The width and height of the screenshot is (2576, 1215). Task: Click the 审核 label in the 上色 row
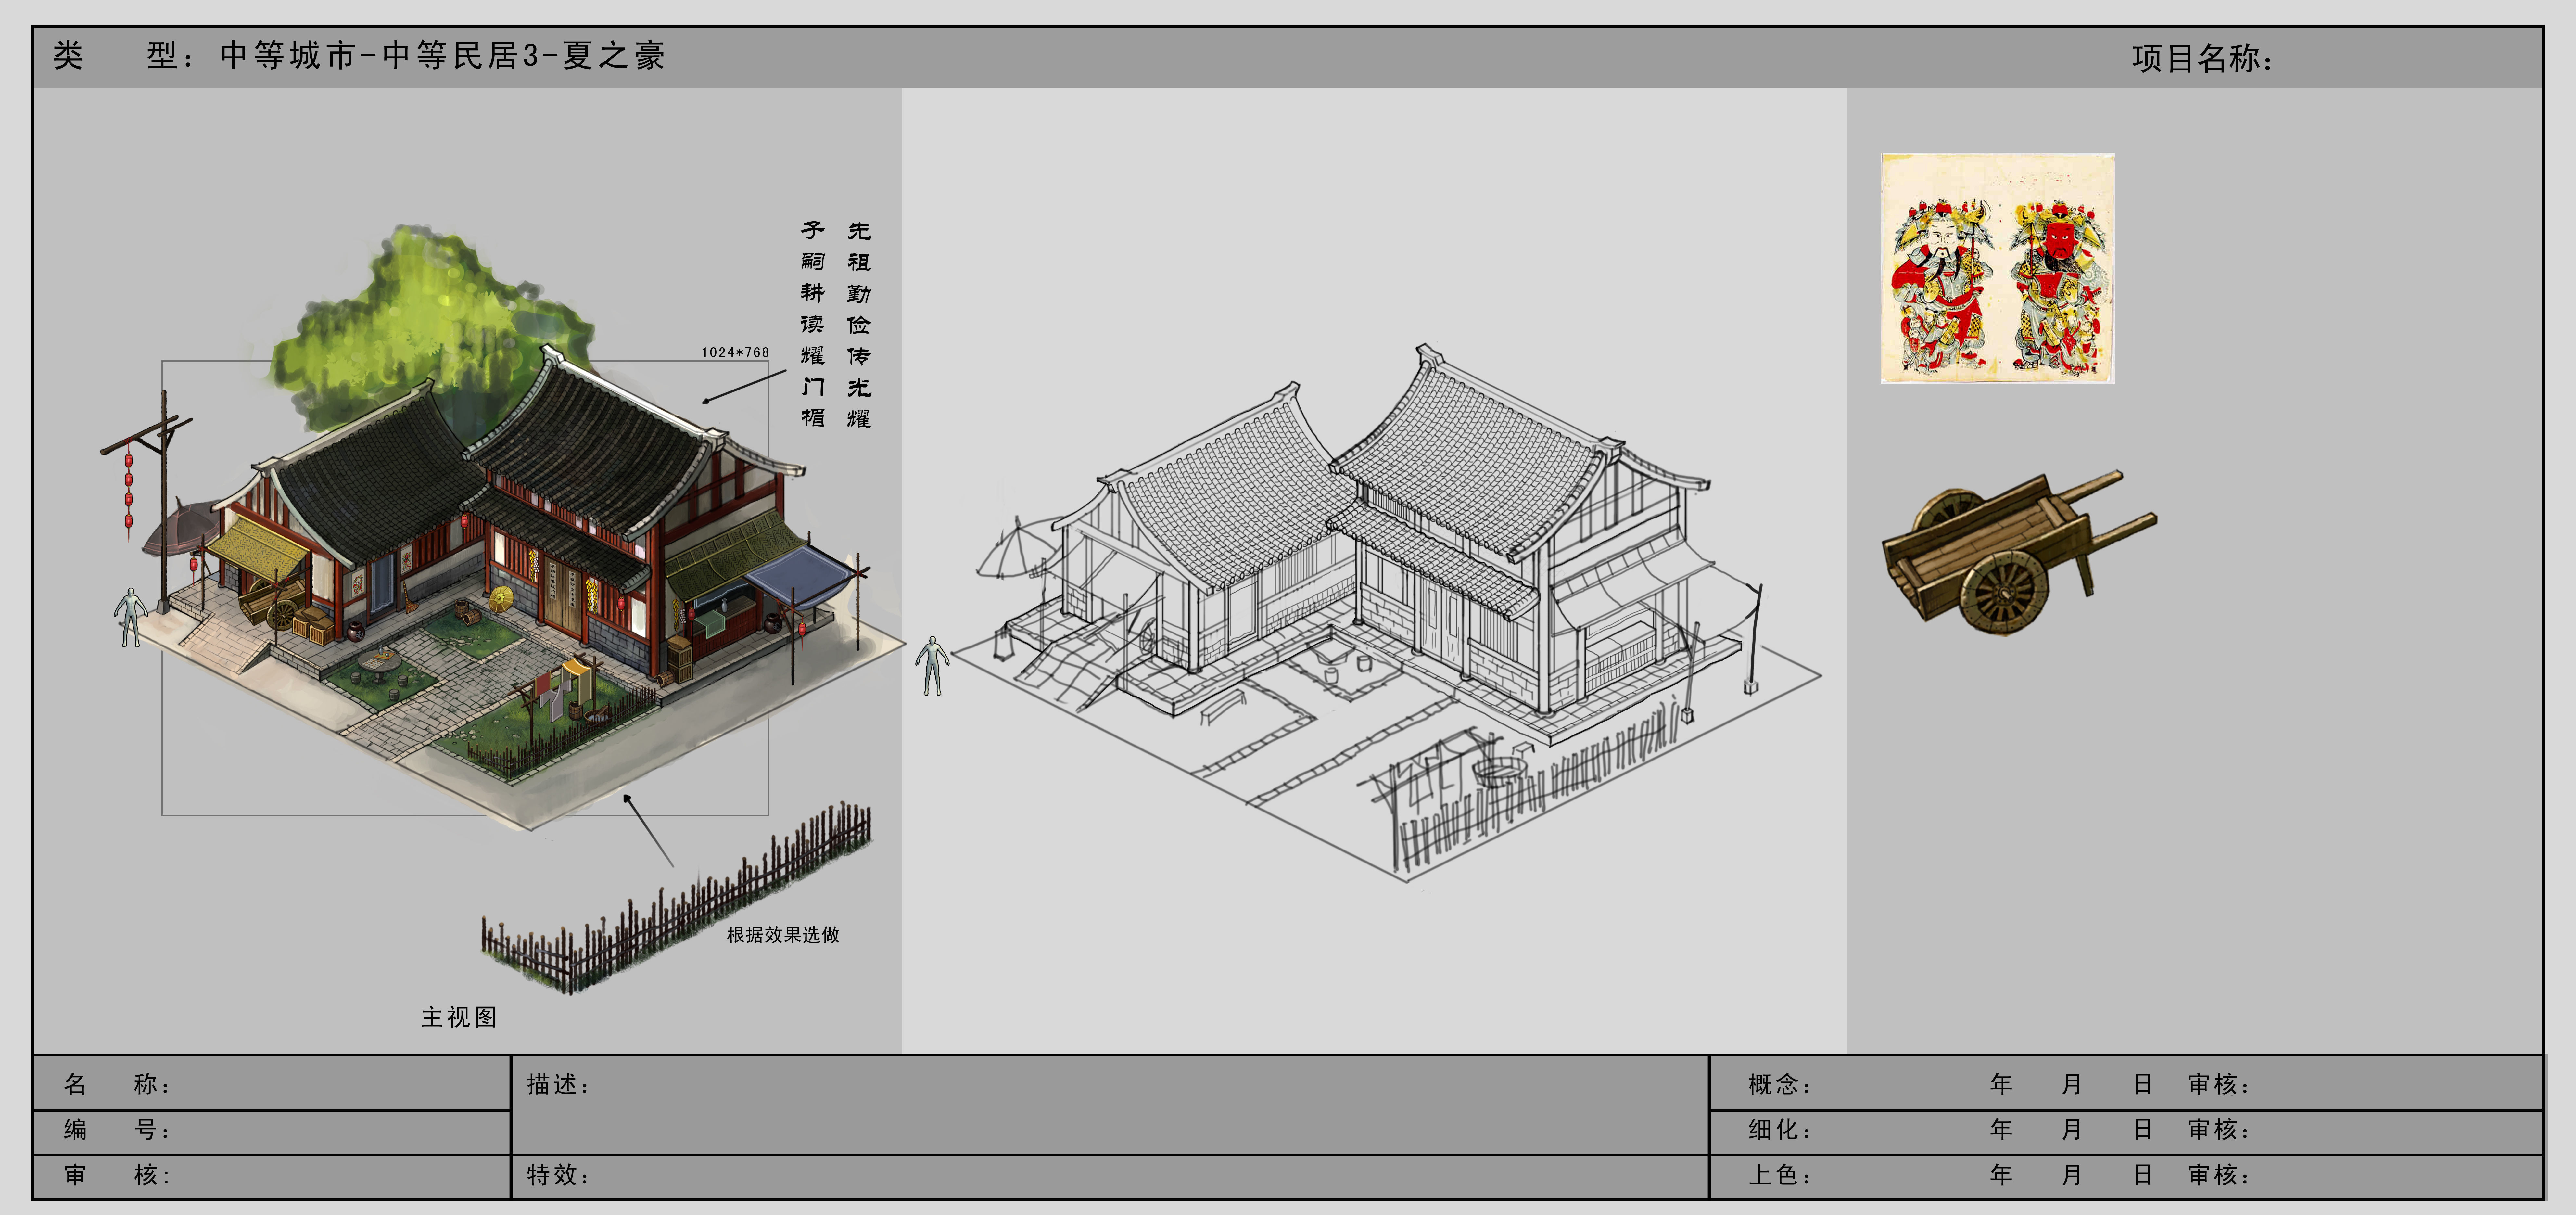(x=2219, y=1175)
